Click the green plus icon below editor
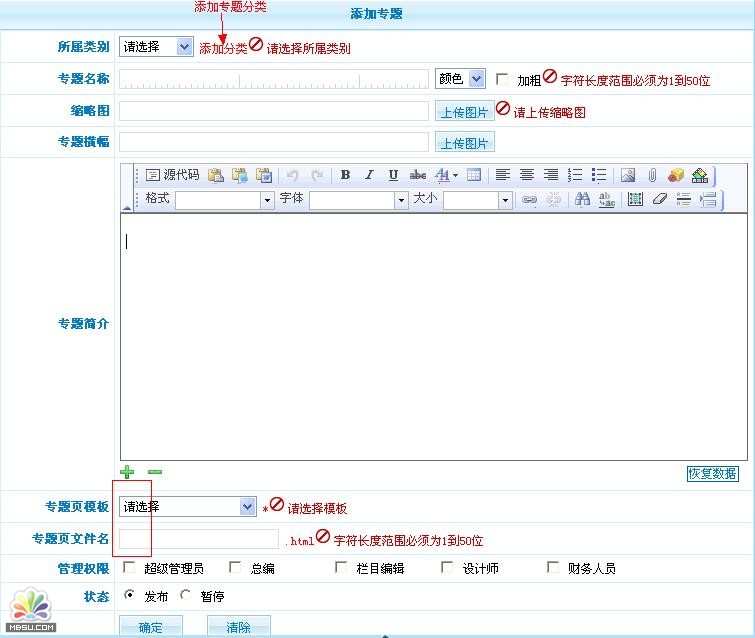This screenshot has height=638, width=755. (127, 472)
